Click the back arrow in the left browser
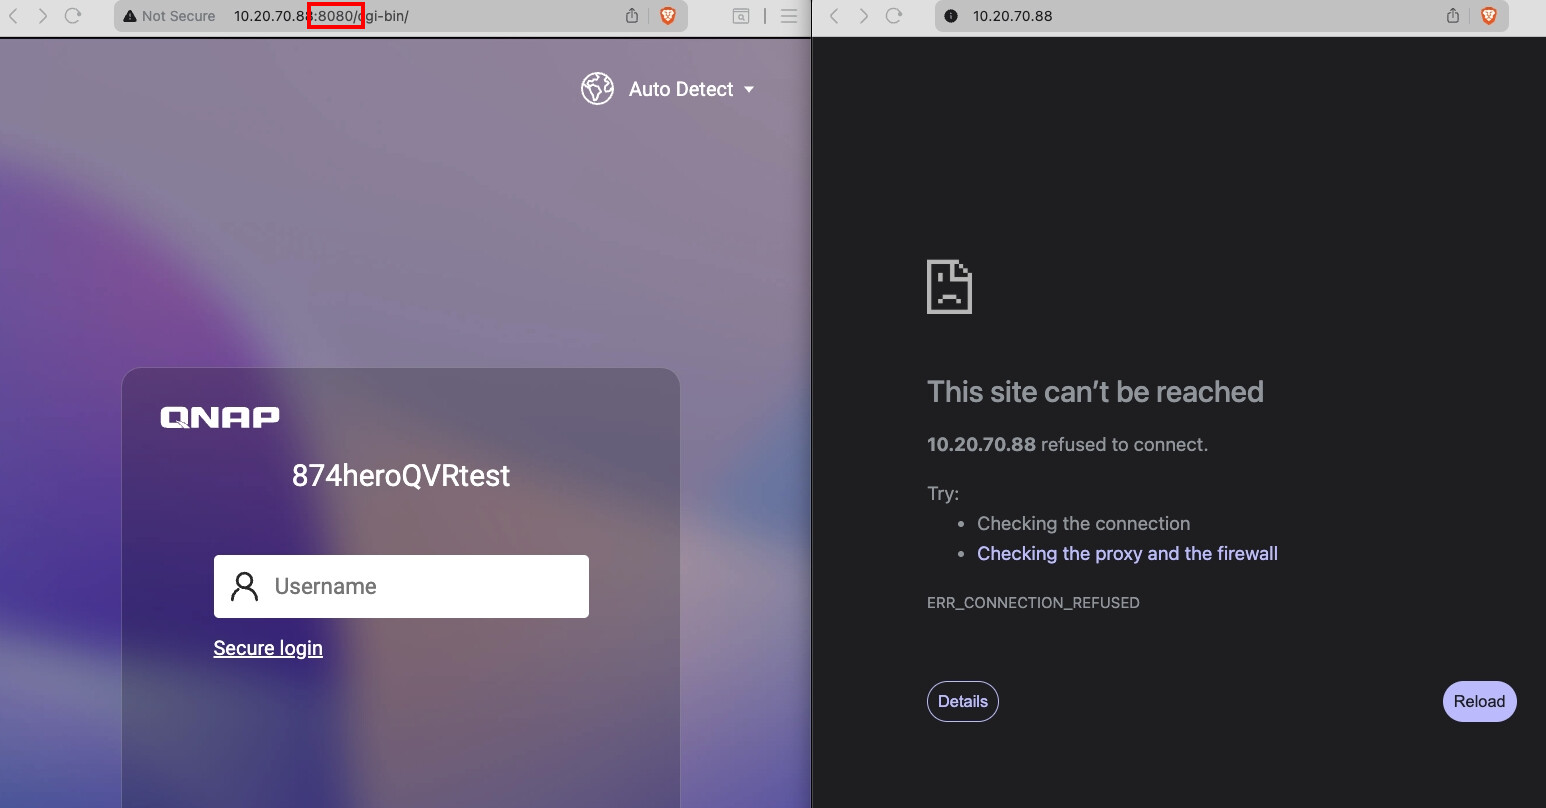Viewport: 1546px width, 808px height. 14,16
